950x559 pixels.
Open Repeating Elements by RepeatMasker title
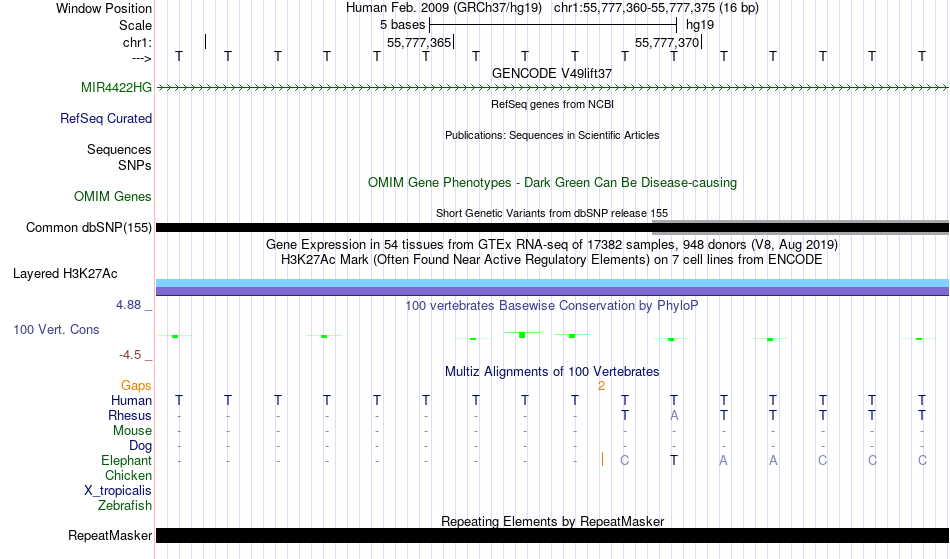tap(553, 521)
